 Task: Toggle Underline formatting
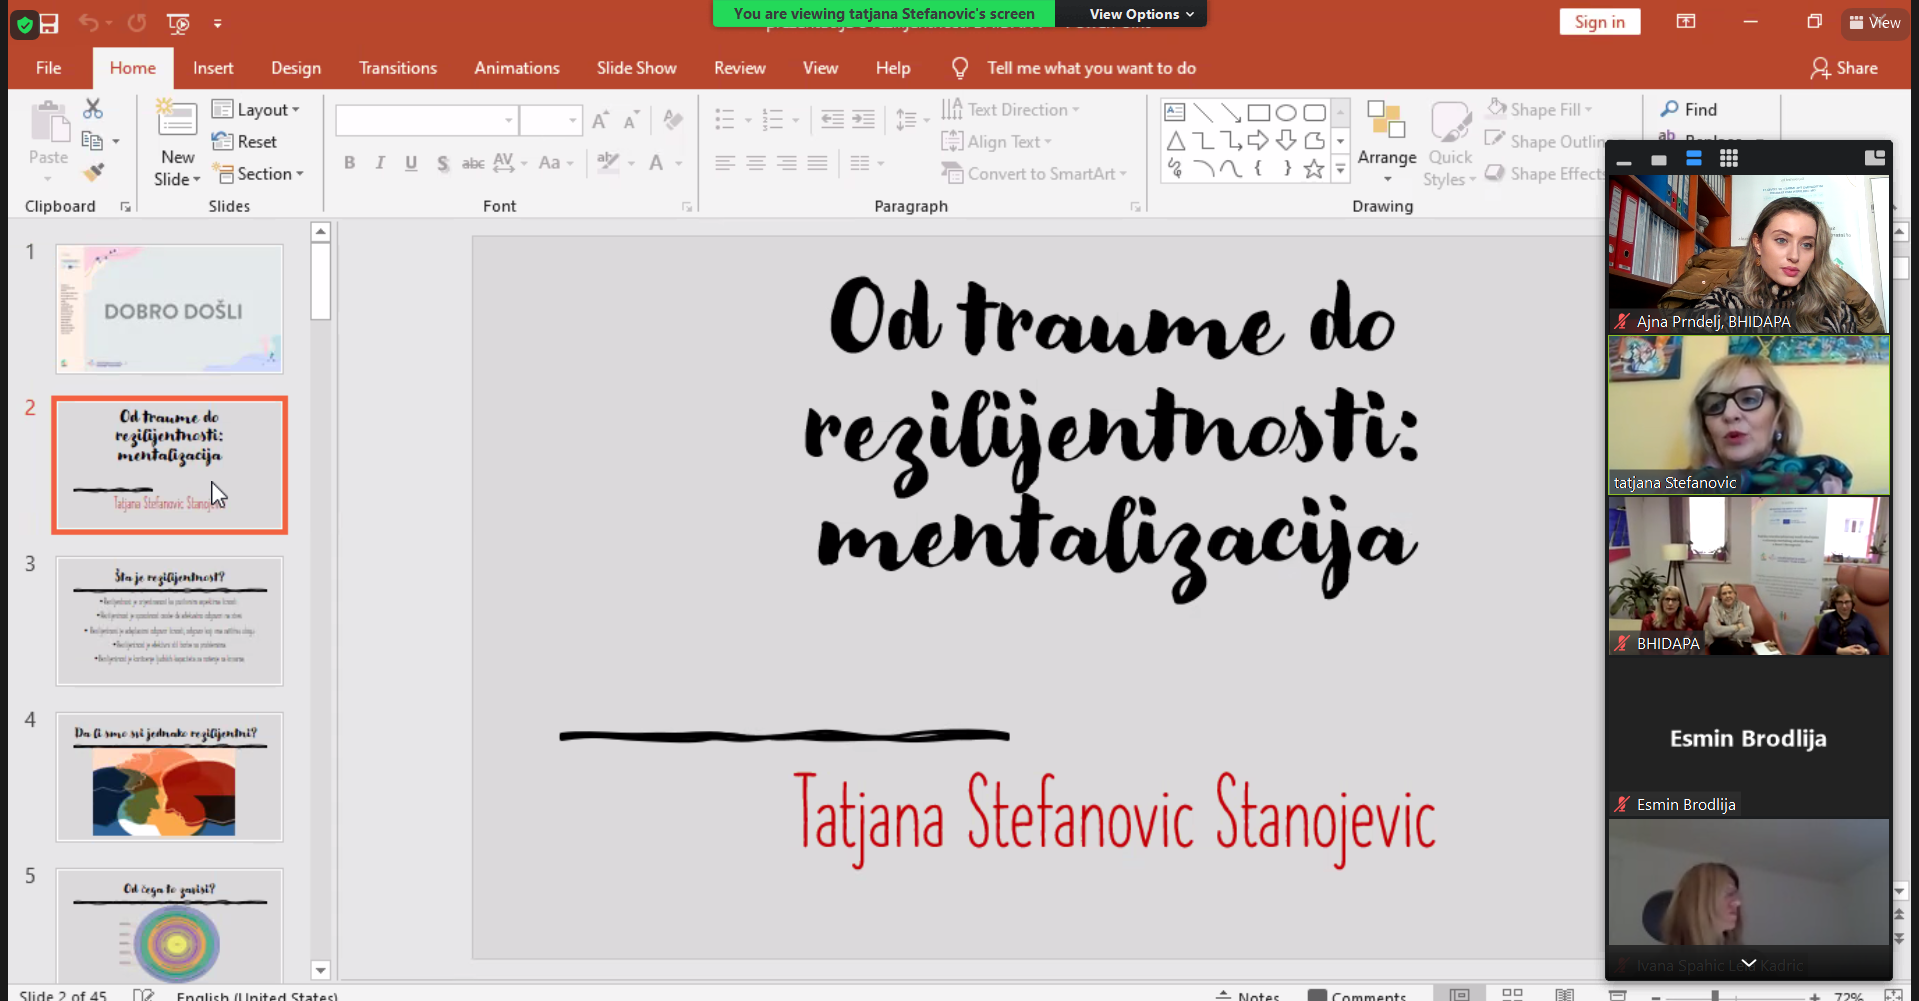tap(411, 163)
